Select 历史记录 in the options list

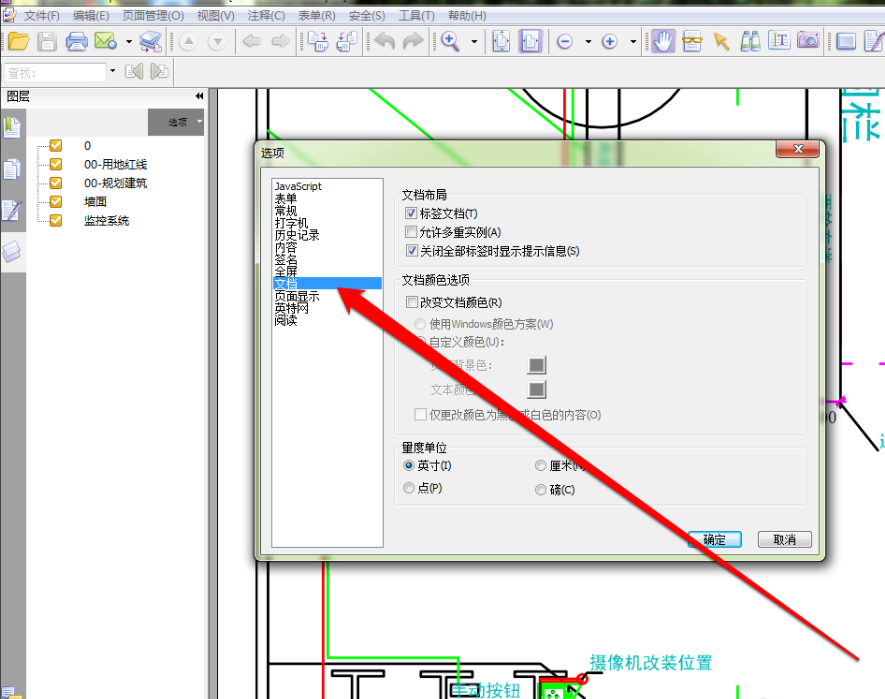click(x=297, y=235)
